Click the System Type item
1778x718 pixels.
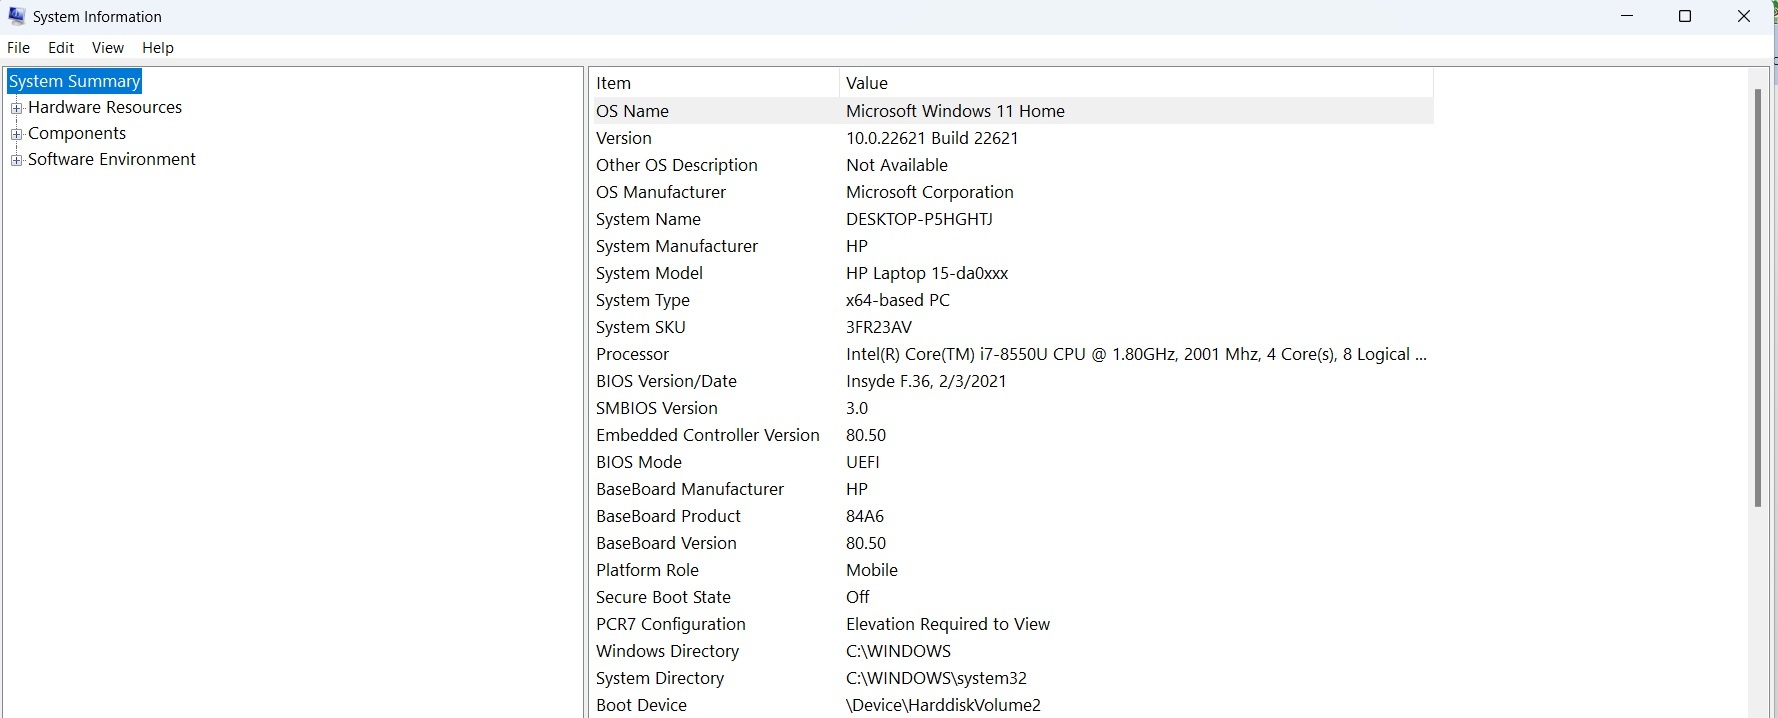[x=643, y=300]
